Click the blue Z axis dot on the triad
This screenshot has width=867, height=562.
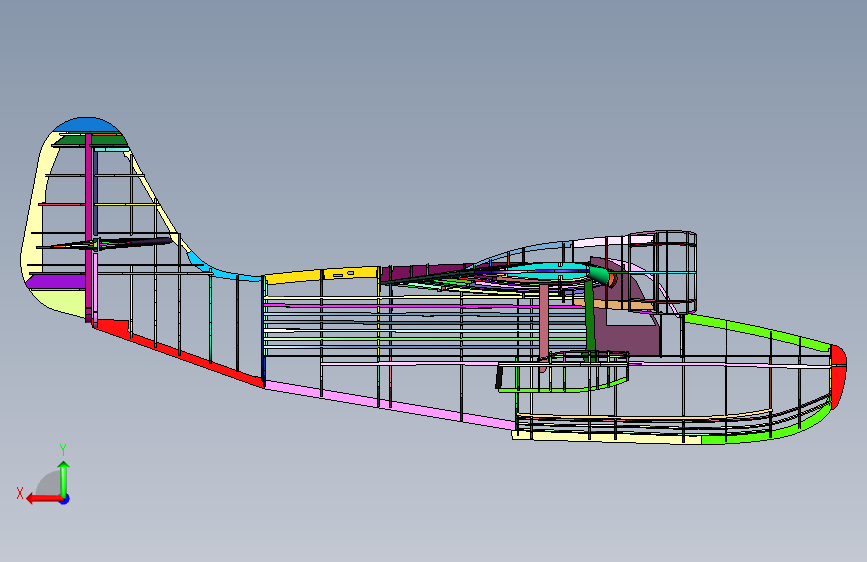coord(65,499)
